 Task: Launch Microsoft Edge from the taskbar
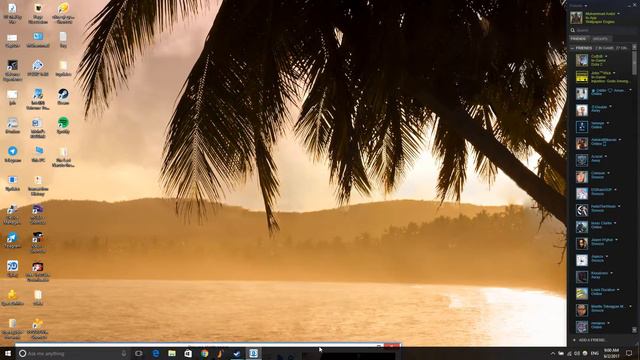156,353
